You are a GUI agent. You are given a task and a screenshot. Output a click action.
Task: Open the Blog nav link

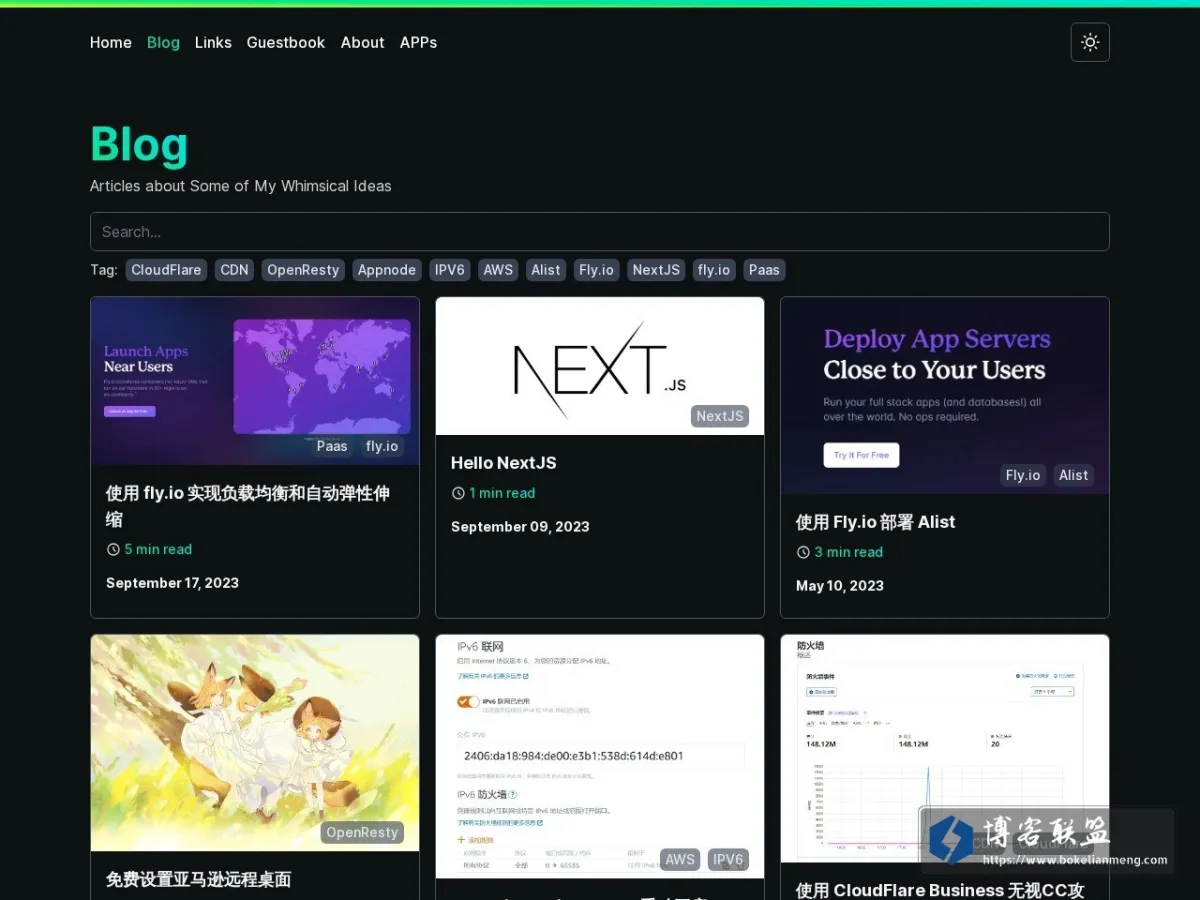[163, 42]
